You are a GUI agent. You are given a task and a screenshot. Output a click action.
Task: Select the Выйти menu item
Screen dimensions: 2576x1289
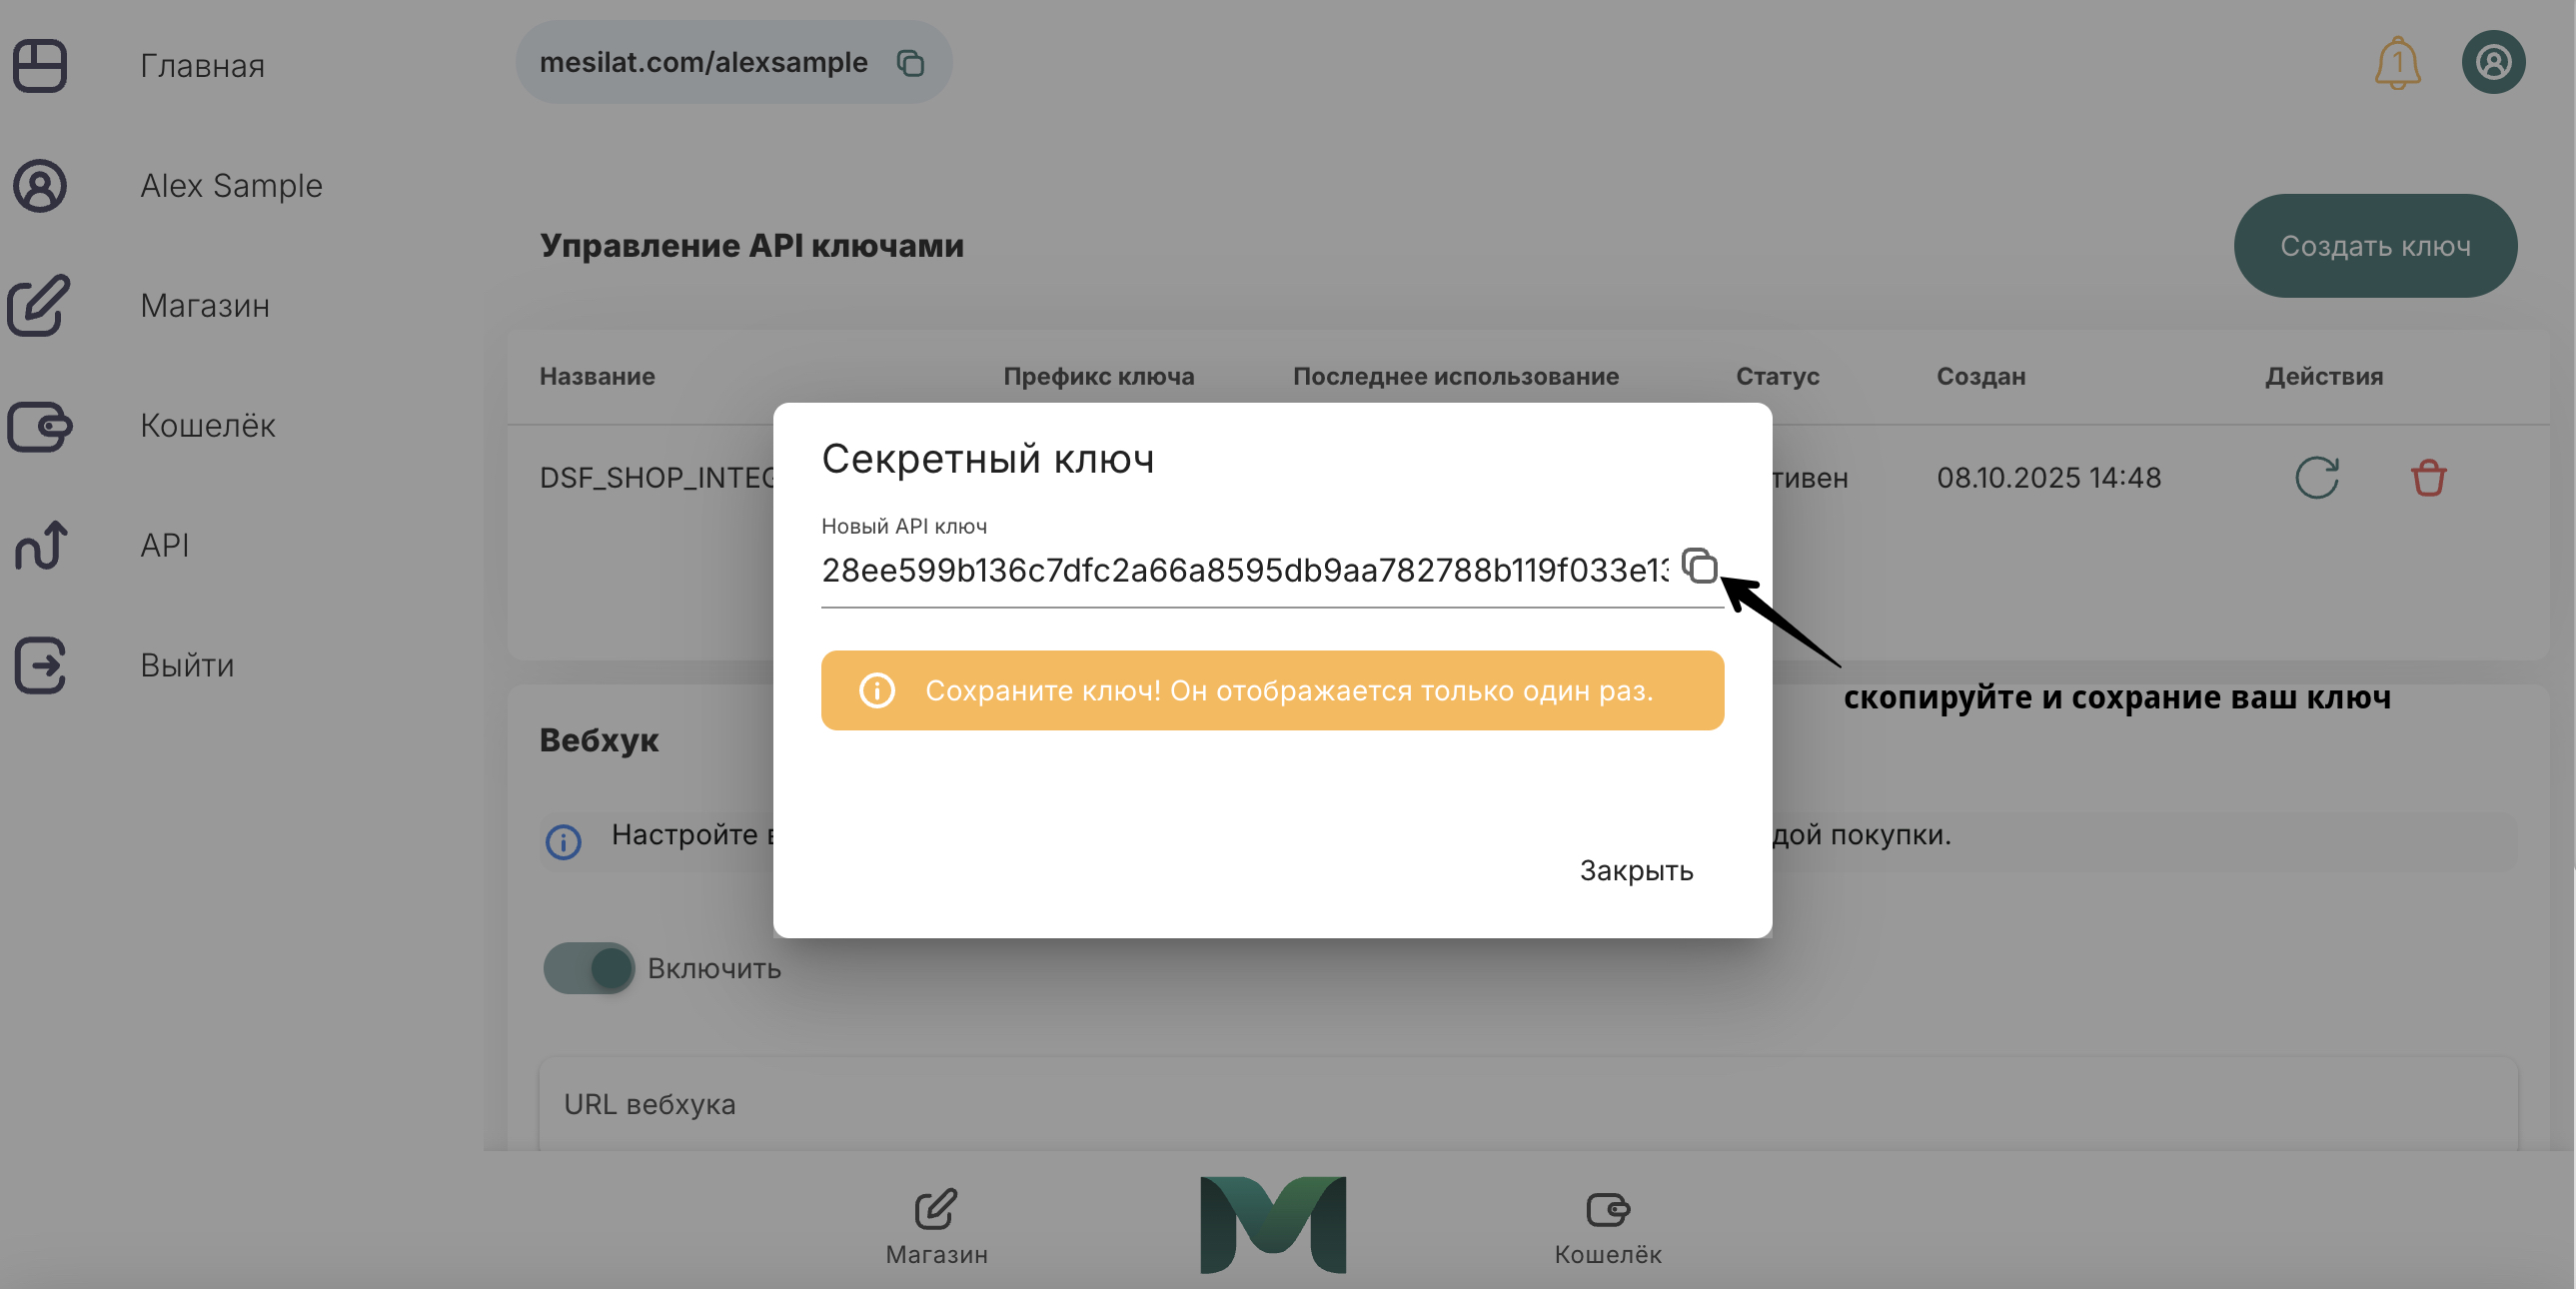(187, 666)
